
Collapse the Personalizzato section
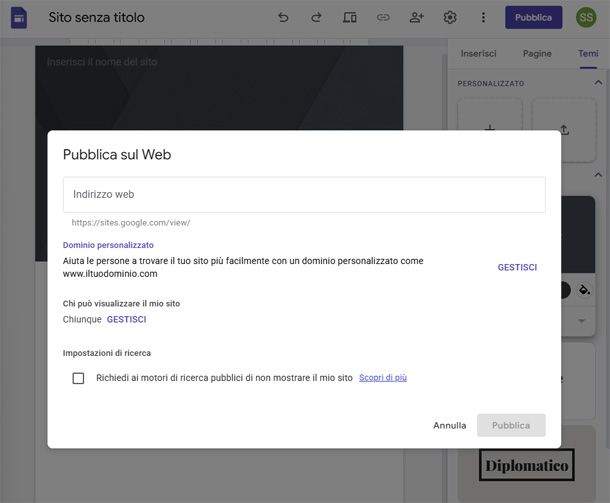point(598,83)
